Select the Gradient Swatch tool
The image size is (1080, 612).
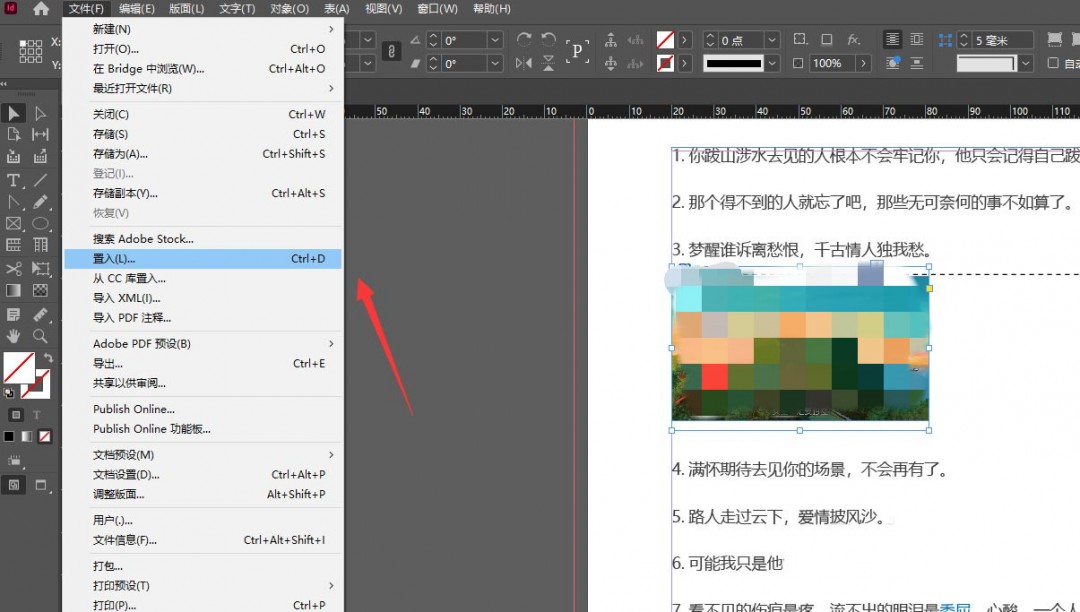[12, 289]
